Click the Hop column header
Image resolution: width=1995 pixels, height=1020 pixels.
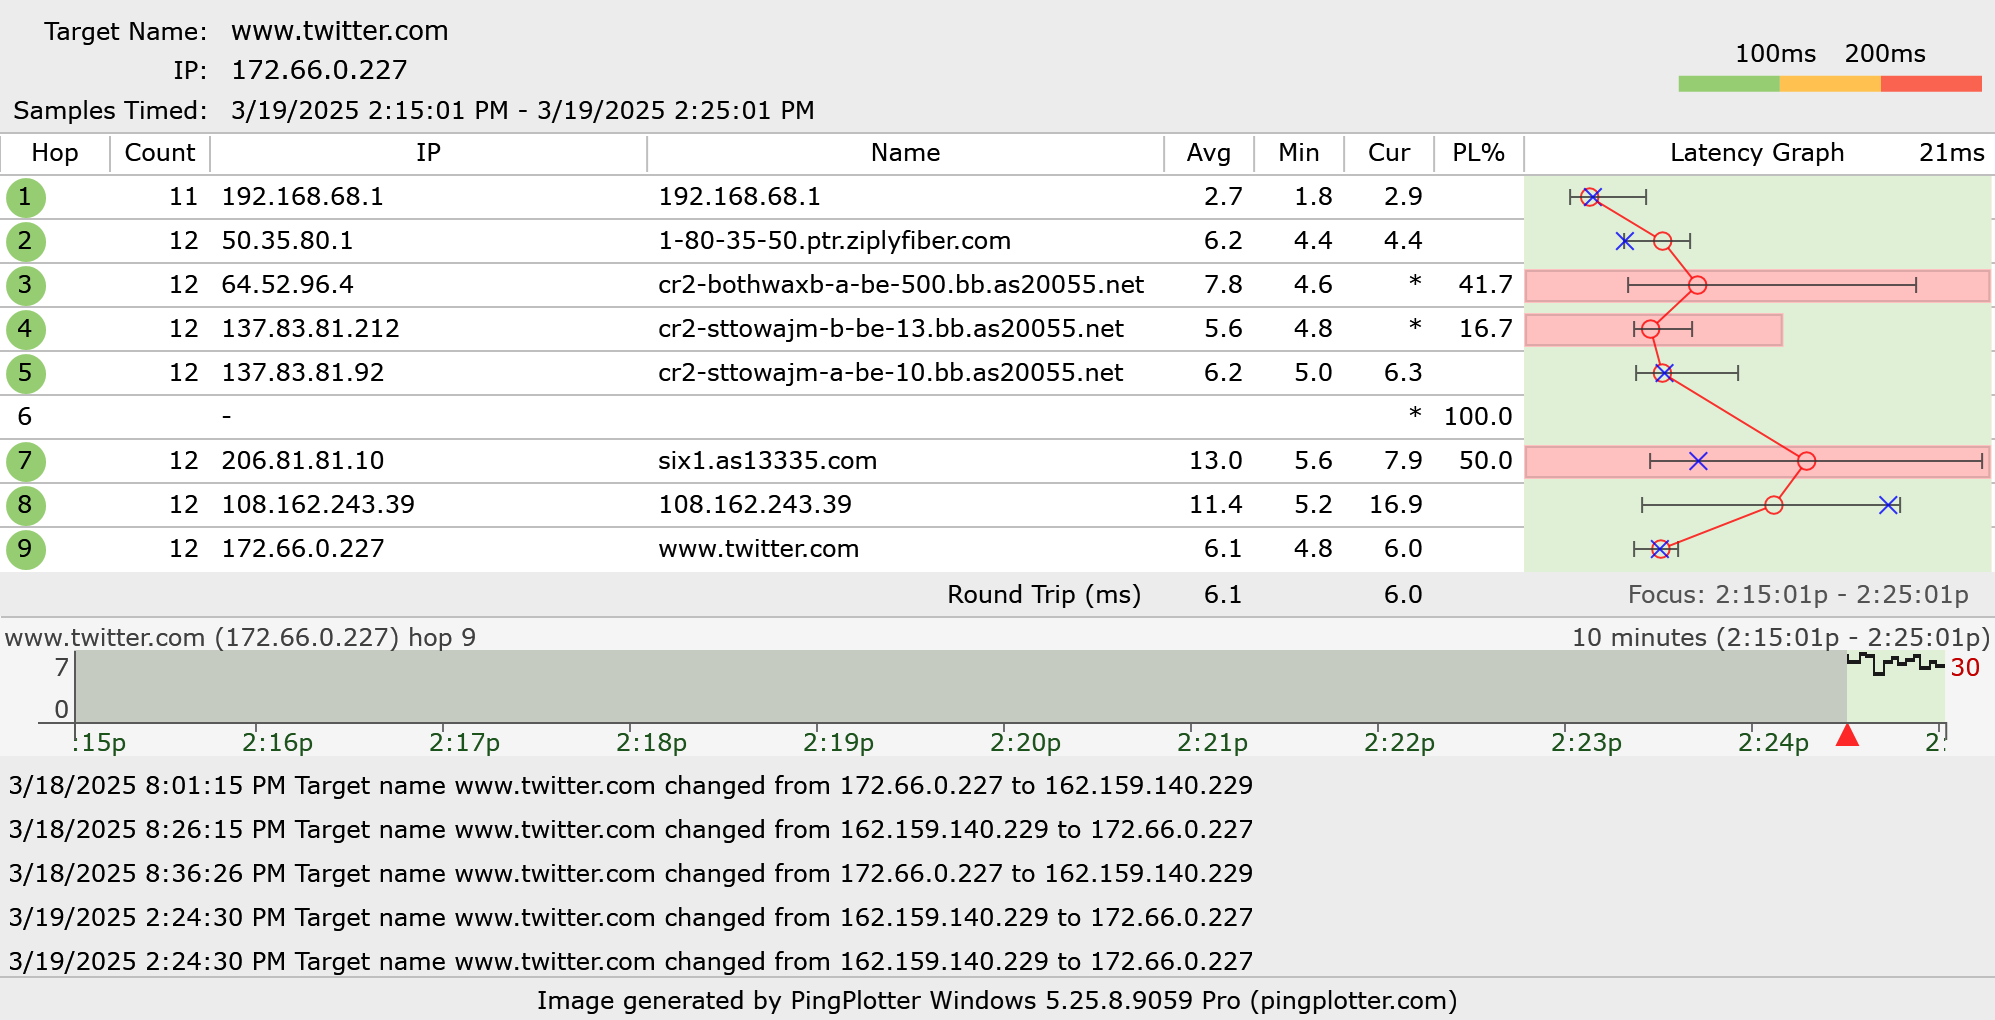point(55,153)
